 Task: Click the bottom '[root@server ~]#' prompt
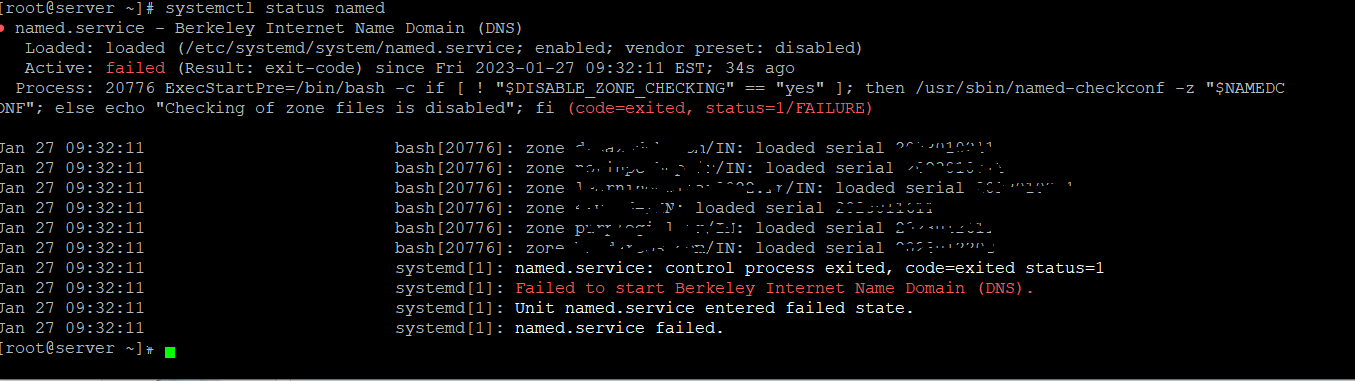(x=77, y=348)
